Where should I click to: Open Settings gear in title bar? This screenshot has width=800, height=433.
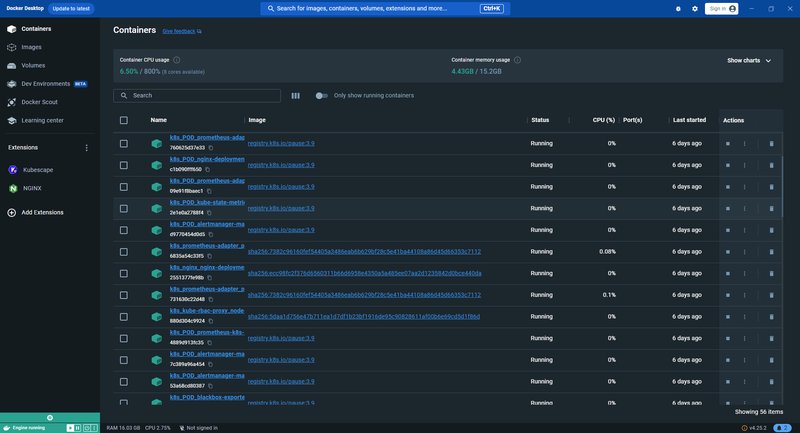[x=694, y=9]
